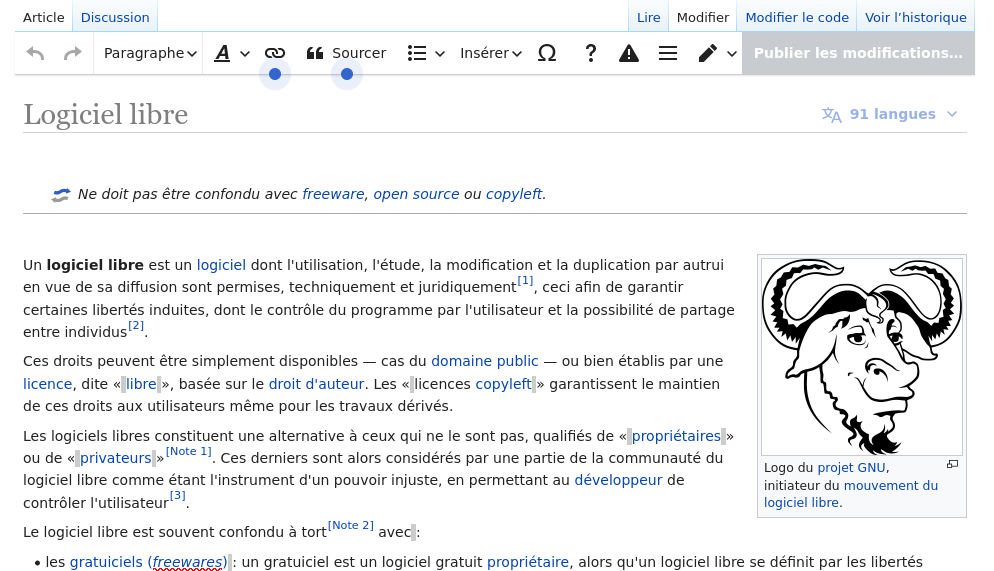Select the Modifier tab
Image resolution: width=994 pixels, height=571 pixels.
click(702, 17)
